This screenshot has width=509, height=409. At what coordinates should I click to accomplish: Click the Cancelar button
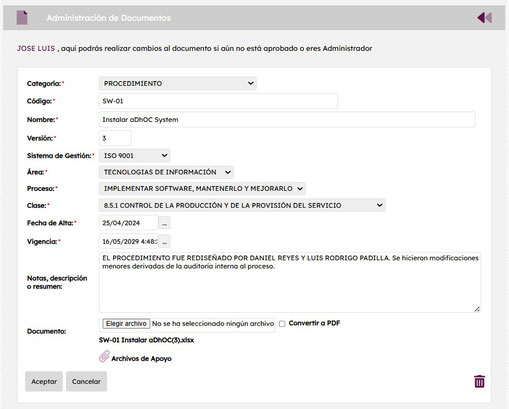[x=86, y=381]
